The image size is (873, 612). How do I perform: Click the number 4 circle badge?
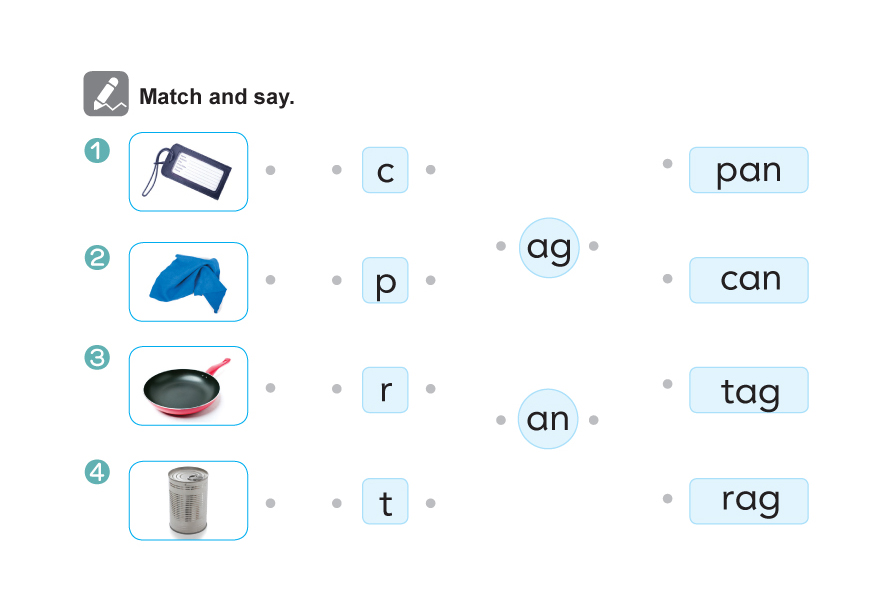[x=97, y=472]
